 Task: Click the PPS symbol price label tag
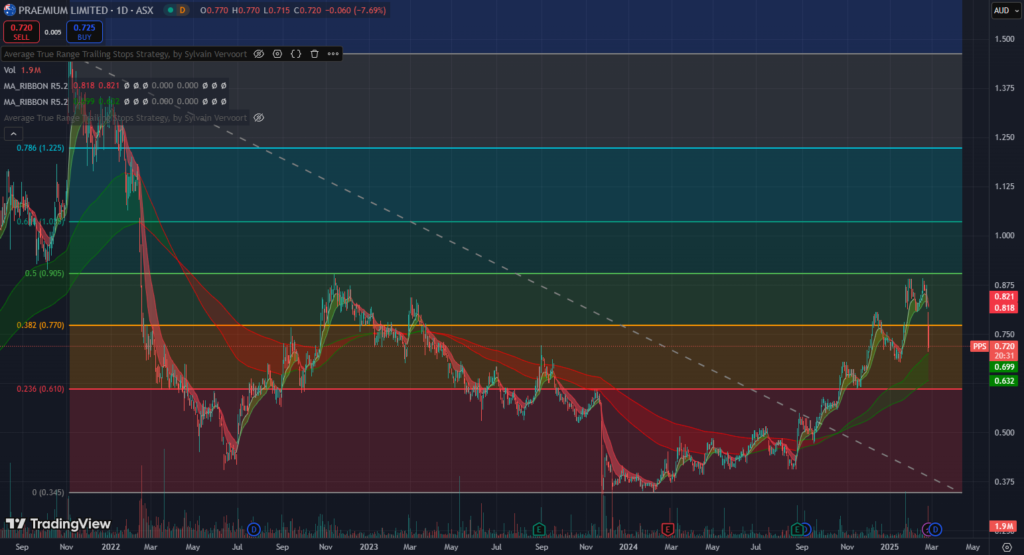(979, 347)
